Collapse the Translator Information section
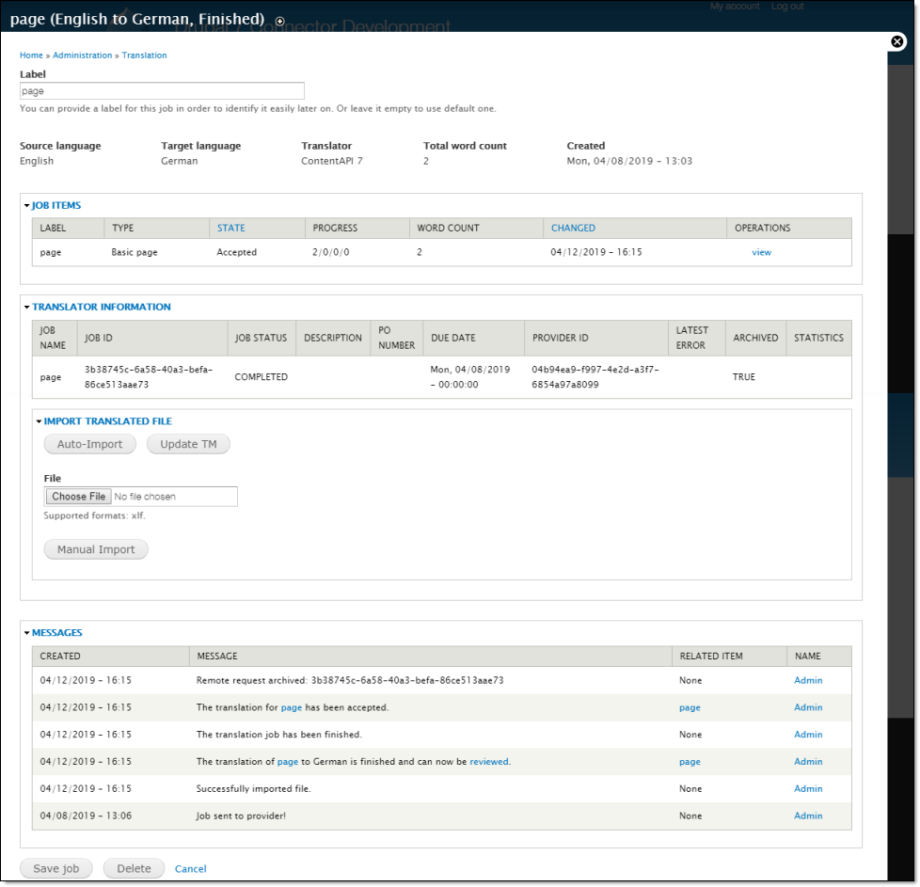The image size is (920, 887). (x=101, y=307)
